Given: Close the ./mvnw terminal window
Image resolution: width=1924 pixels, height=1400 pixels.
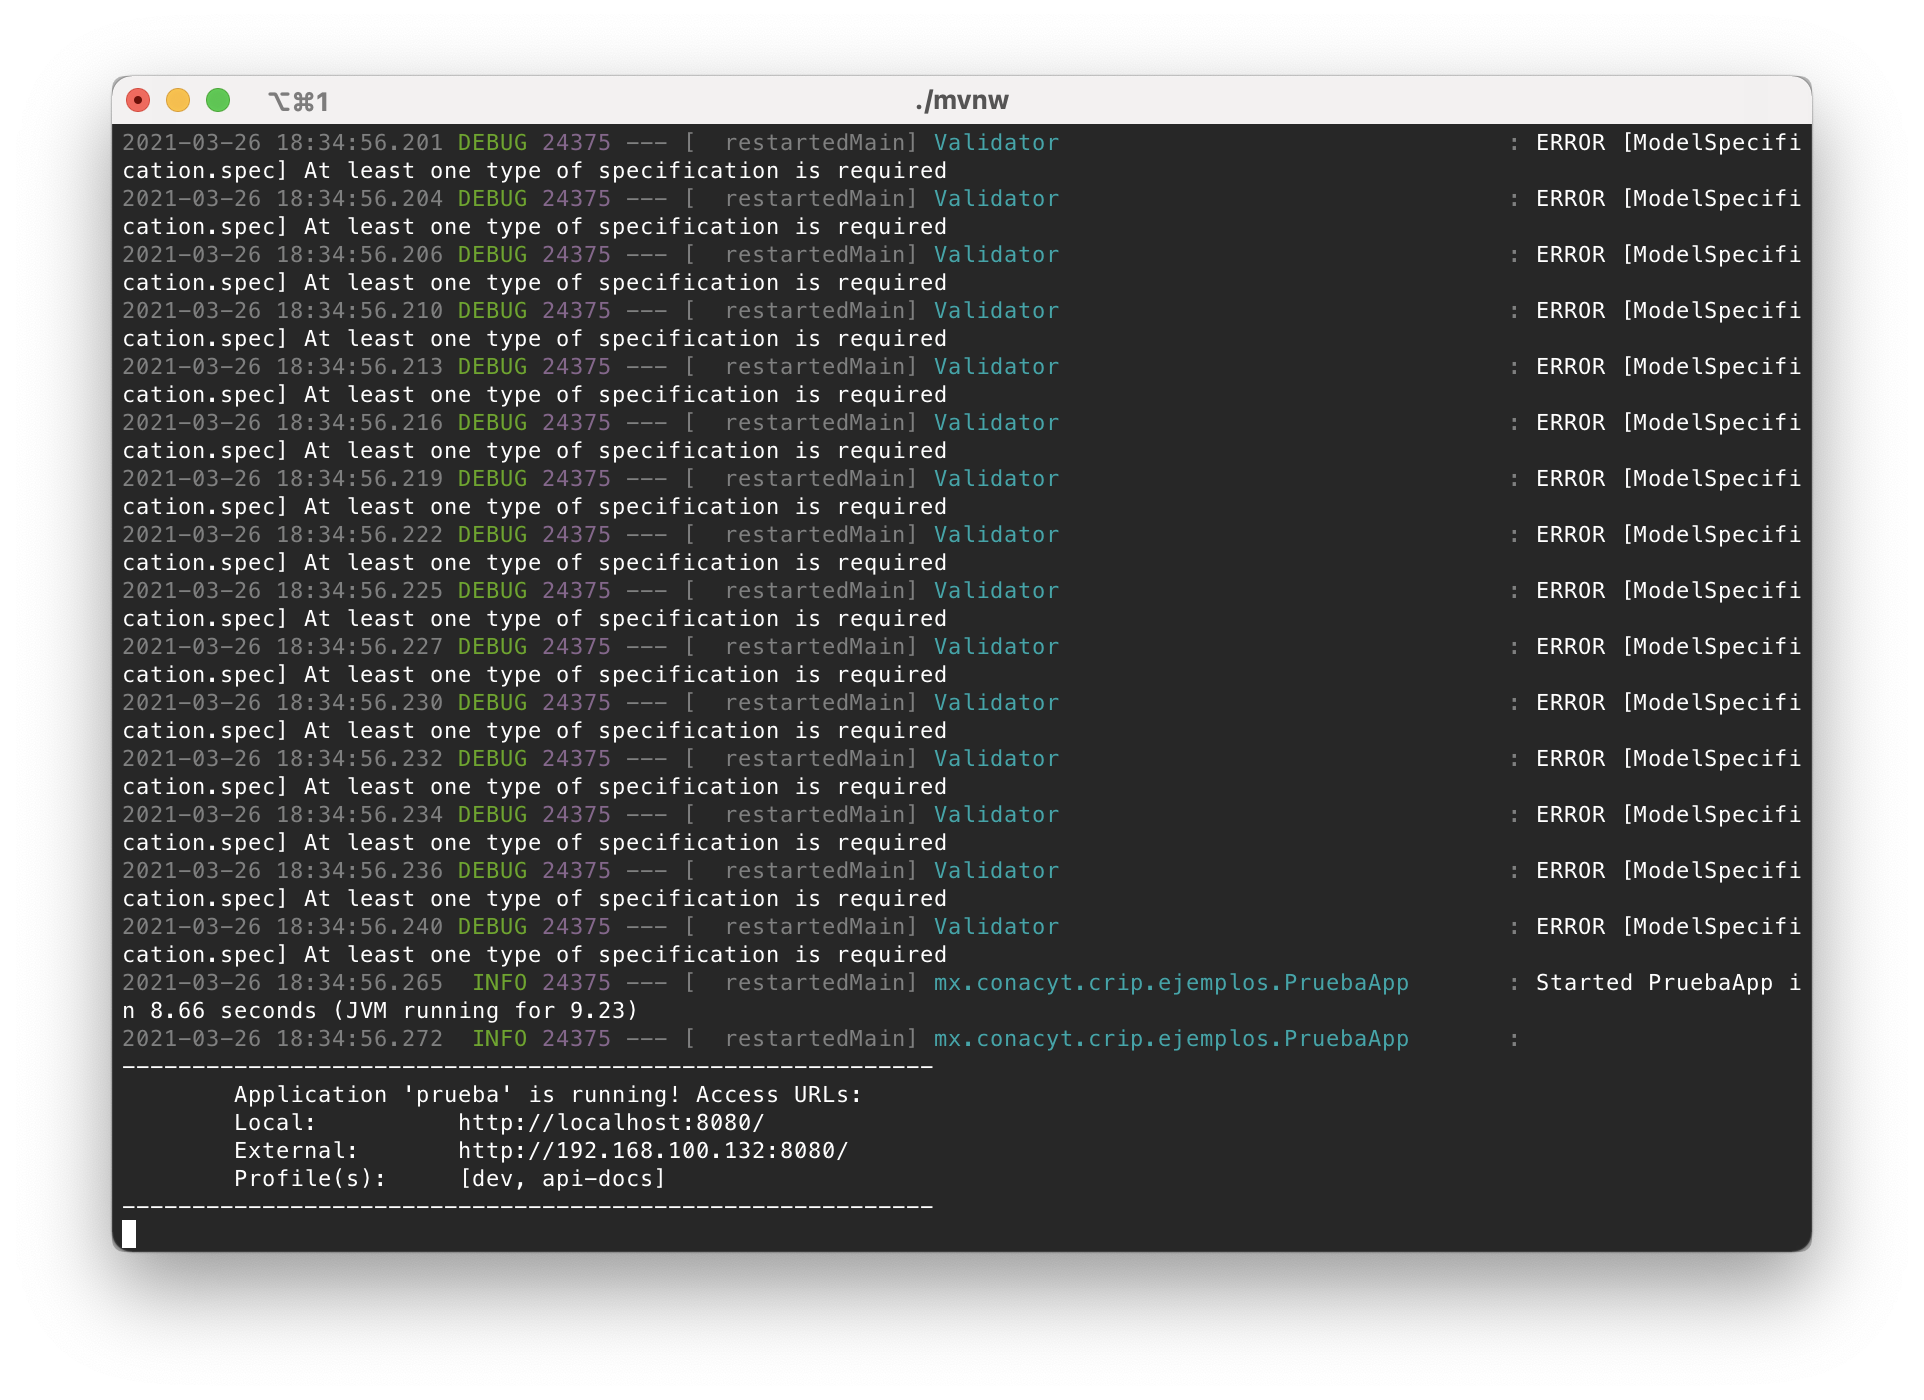Looking at the screenshot, I should (x=138, y=100).
